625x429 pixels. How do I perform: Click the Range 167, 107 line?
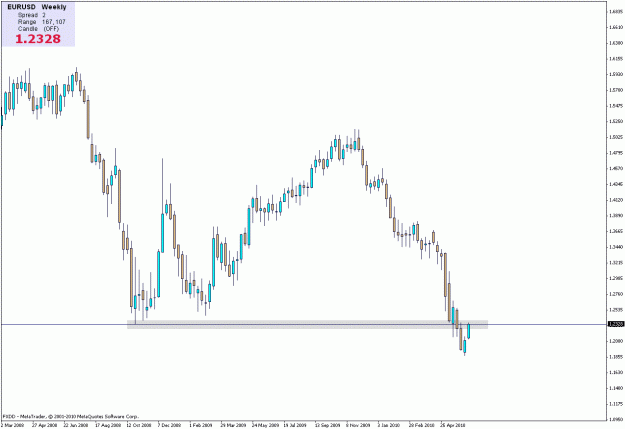tap(41, 22)
